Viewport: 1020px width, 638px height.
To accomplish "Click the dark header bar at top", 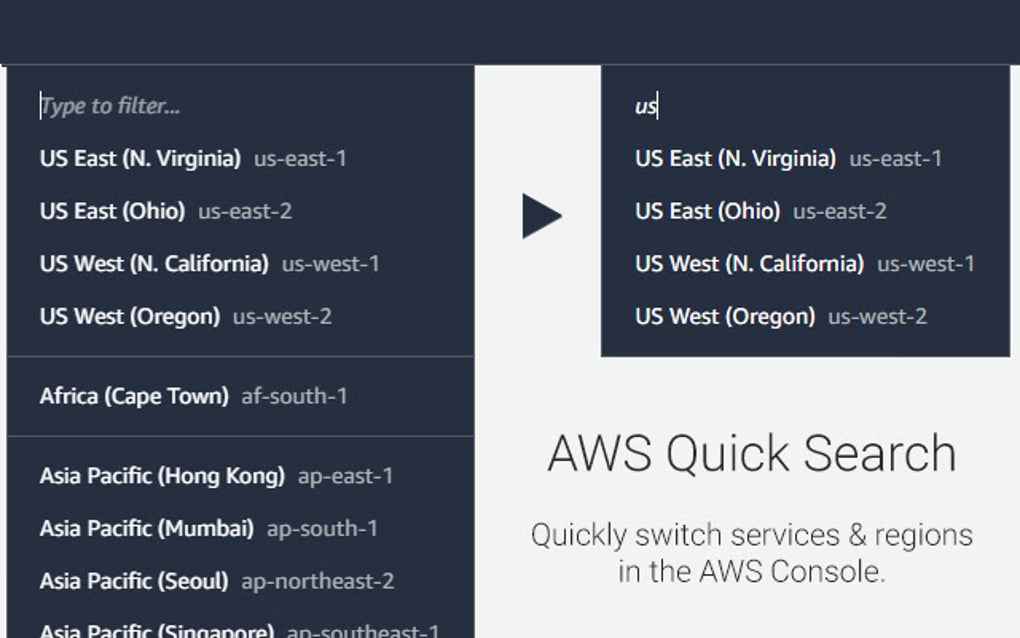I will click(510, 32).
